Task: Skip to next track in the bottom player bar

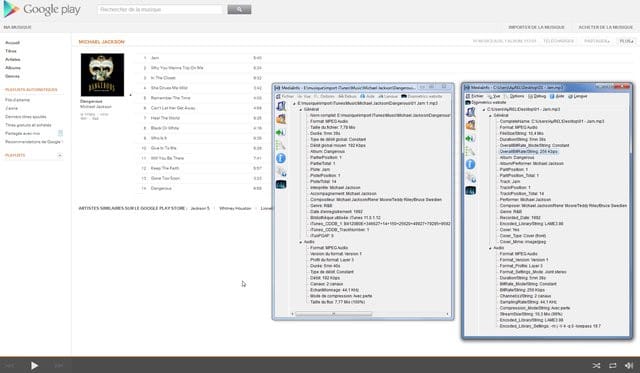Action: [59, 366]
